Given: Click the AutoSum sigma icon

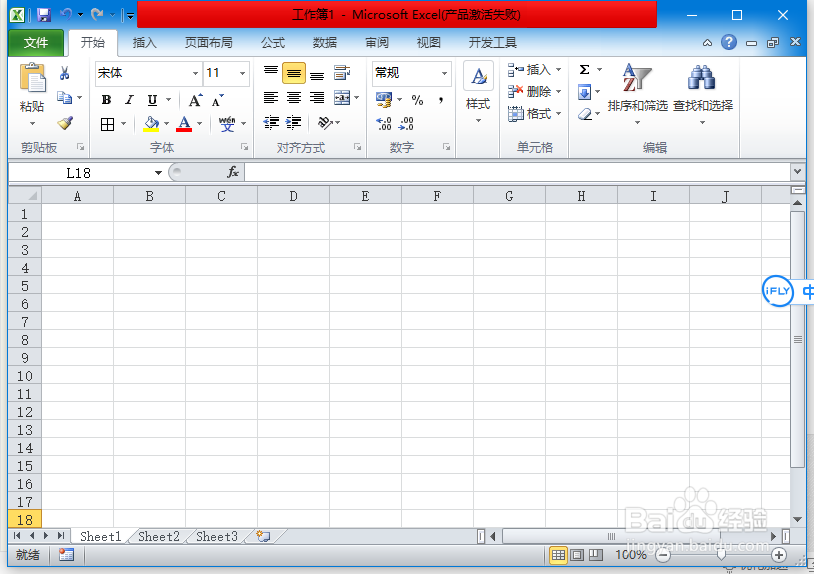Looking at the screenshot, I should click(585, 70).
